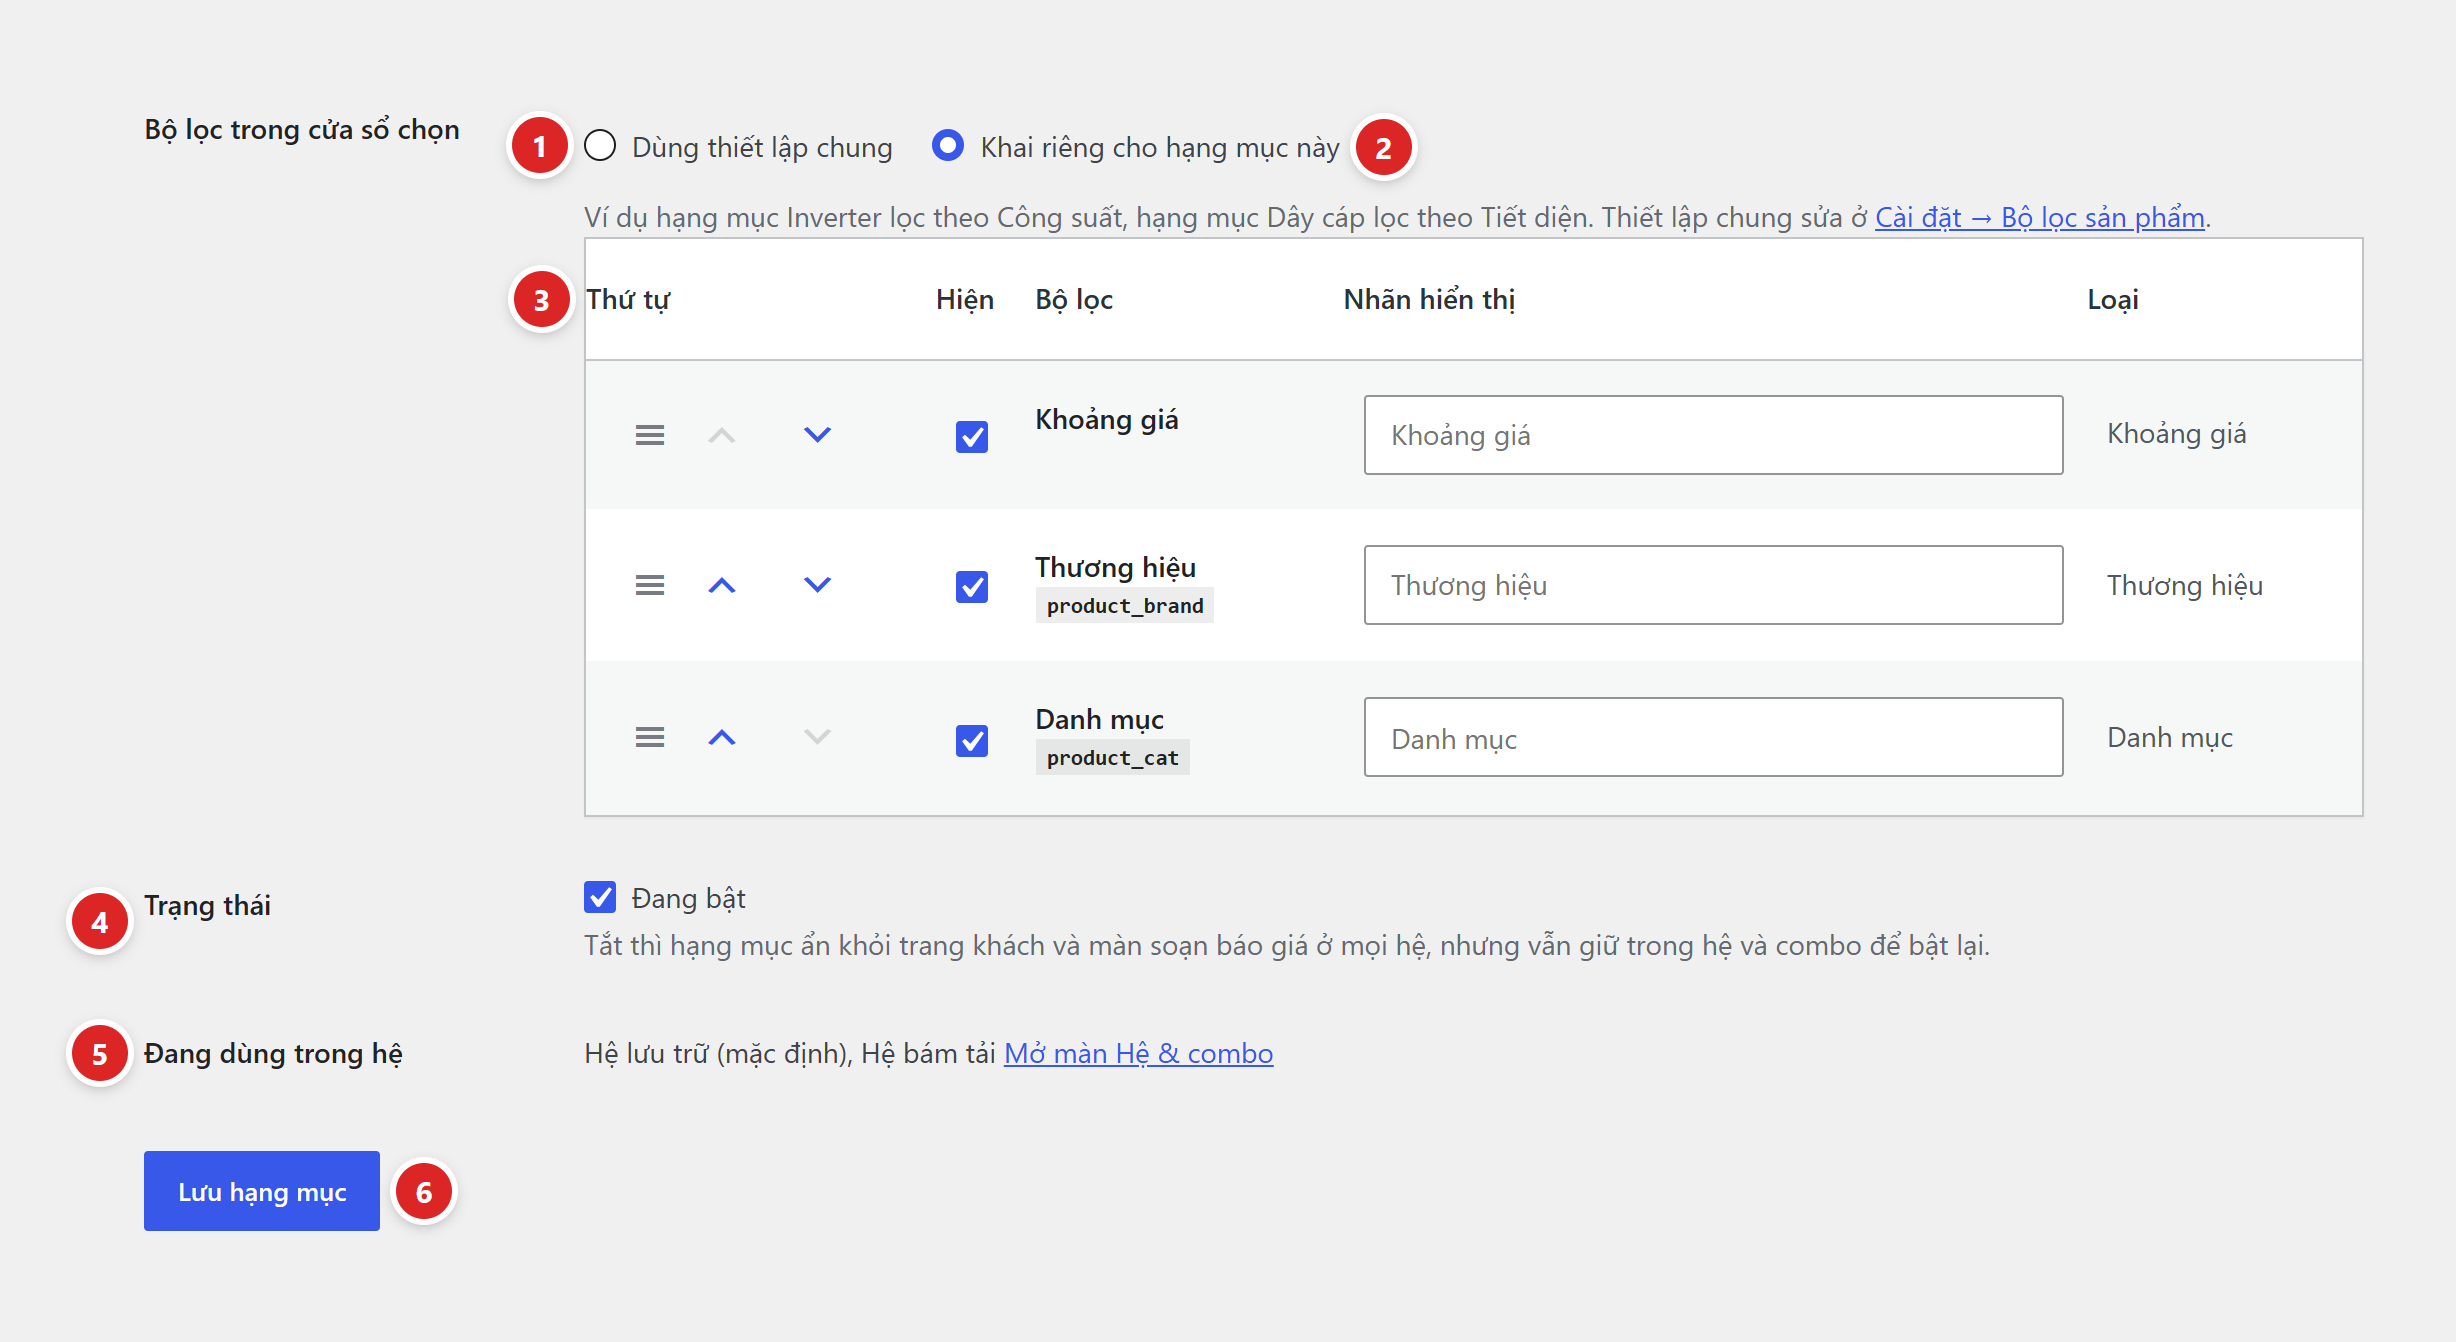Screen dimensions: 2456x1342
Task: Click bold 'Danh mục' filter name
Action: [x=1100, y=719]
